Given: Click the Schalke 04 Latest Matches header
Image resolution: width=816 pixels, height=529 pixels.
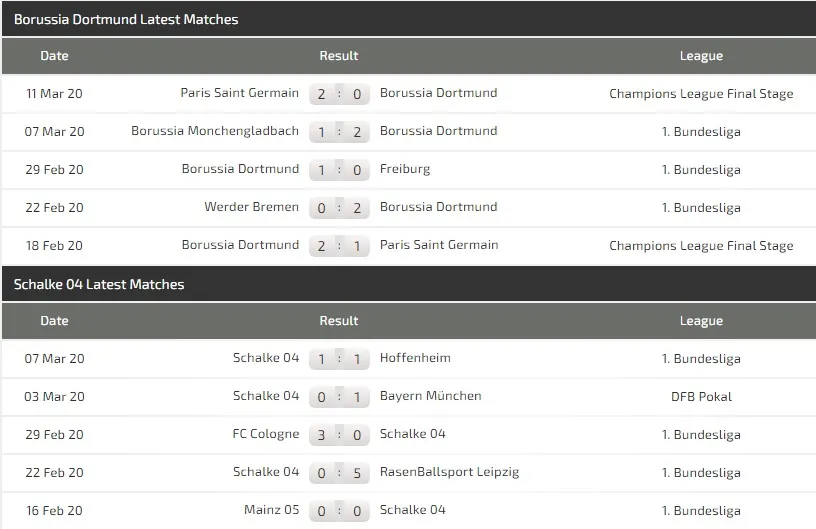Looking at the screenshot, I should coord(99,284).
